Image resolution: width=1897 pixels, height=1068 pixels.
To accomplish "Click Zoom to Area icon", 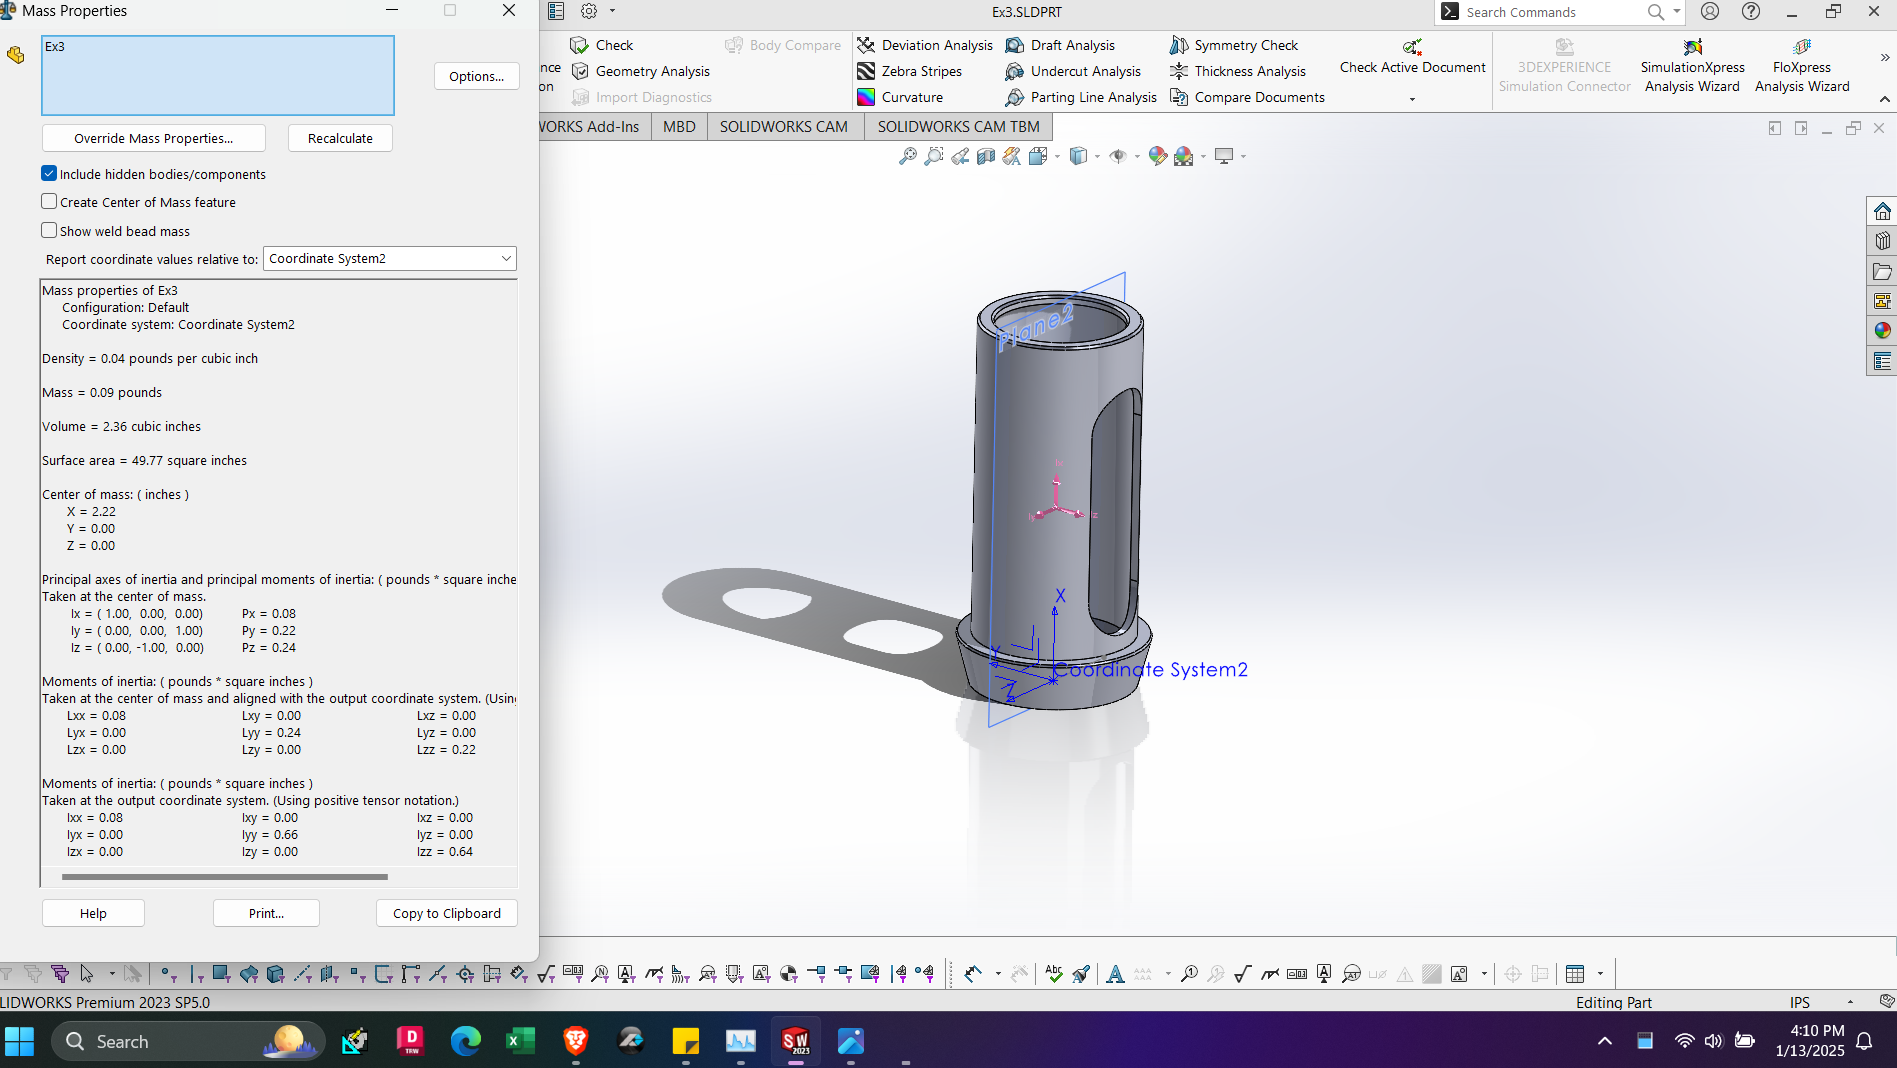I will click(x=933, y=156).
